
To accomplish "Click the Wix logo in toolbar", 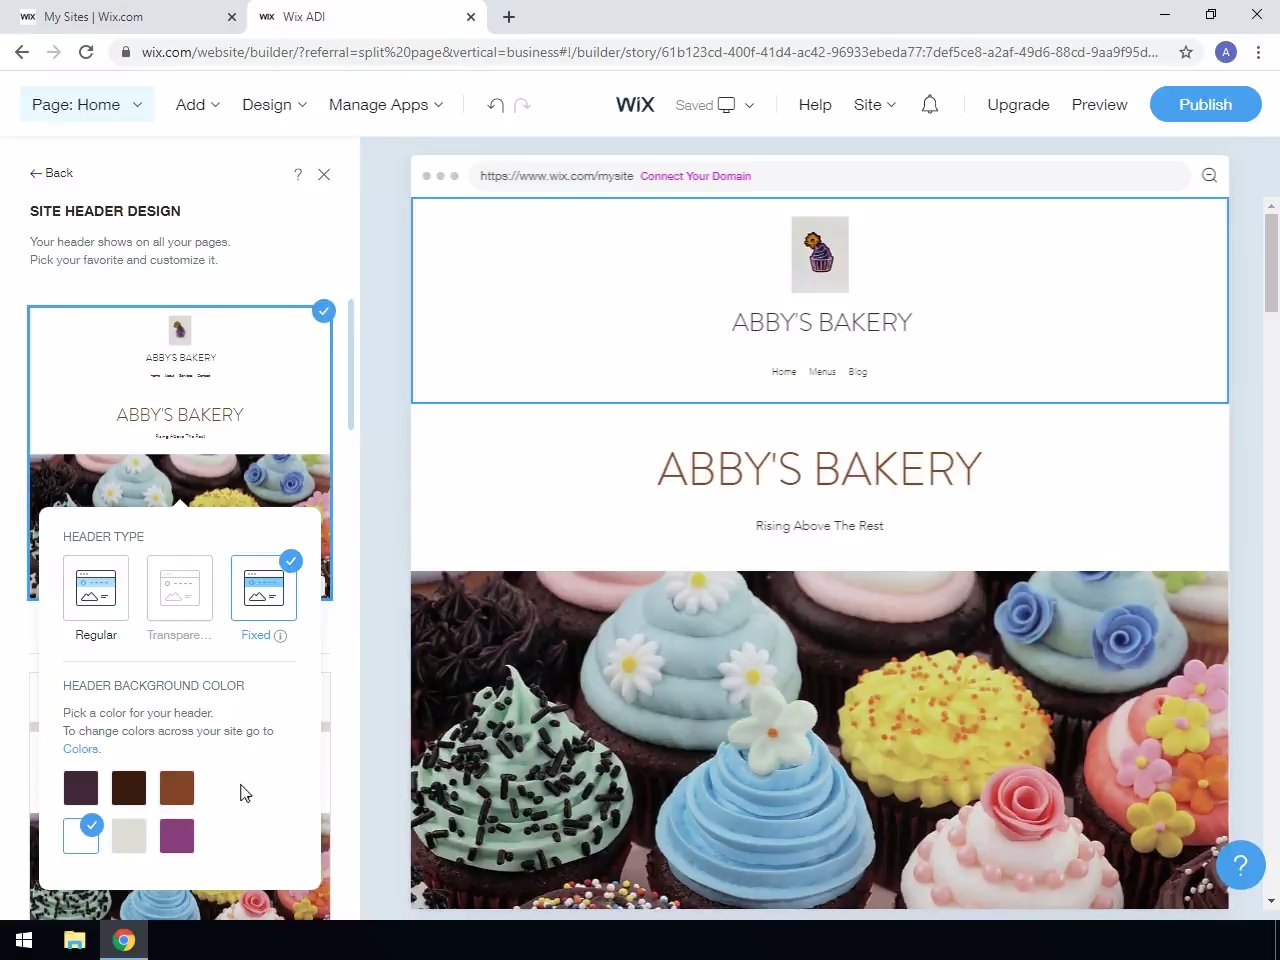I will click(x=635, y=105).
